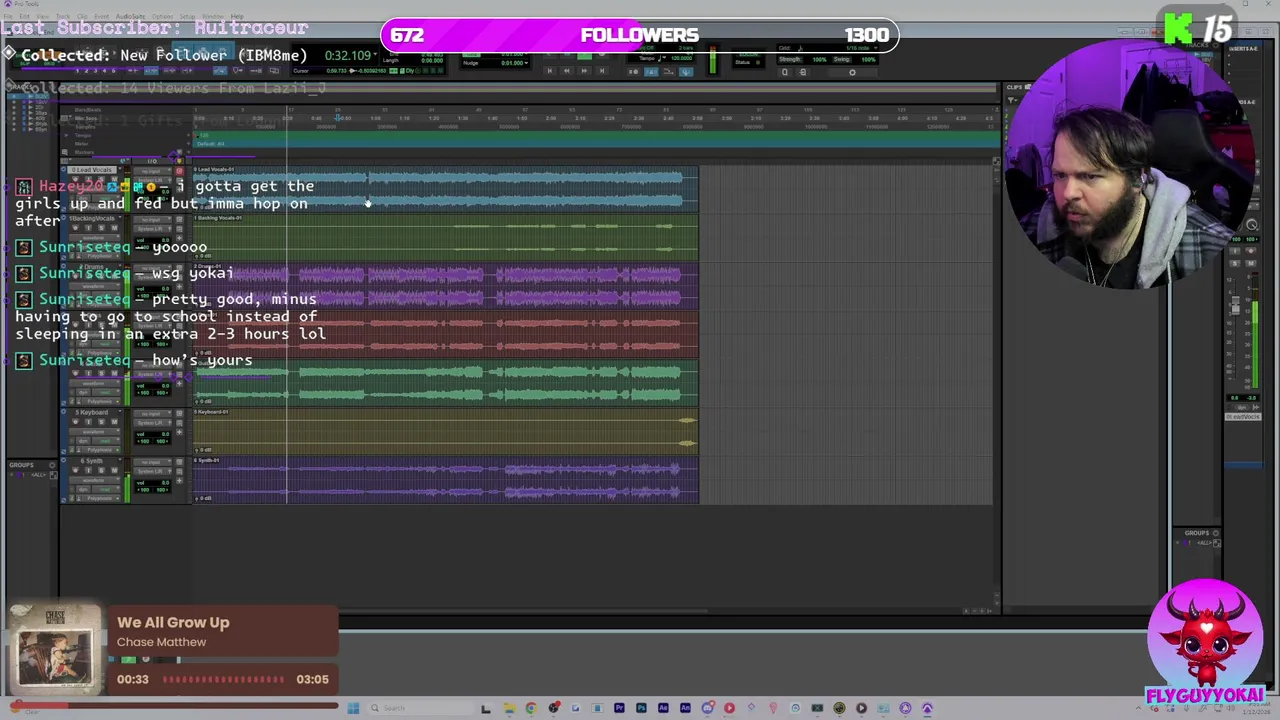Open Google Chrome from the taskbar
Viewport: 1280px width, 720px height.
(531, 708)
